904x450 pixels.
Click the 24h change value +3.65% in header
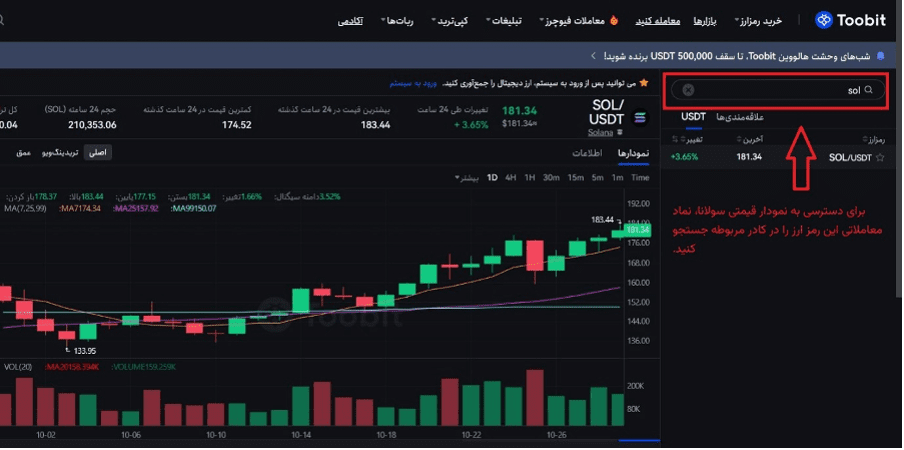pos(471,124)
